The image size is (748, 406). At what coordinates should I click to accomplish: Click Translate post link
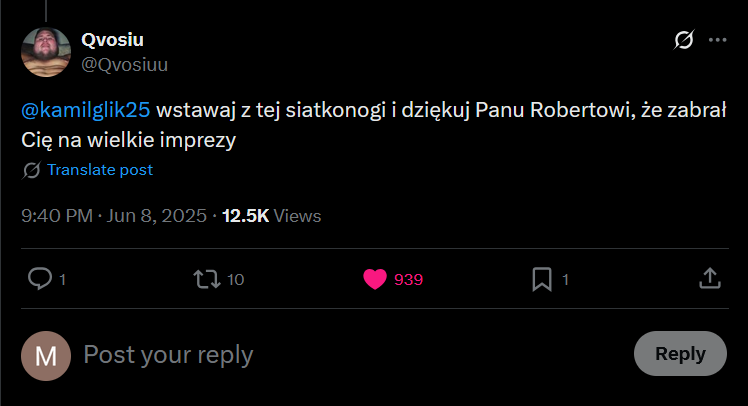[100, 170]
